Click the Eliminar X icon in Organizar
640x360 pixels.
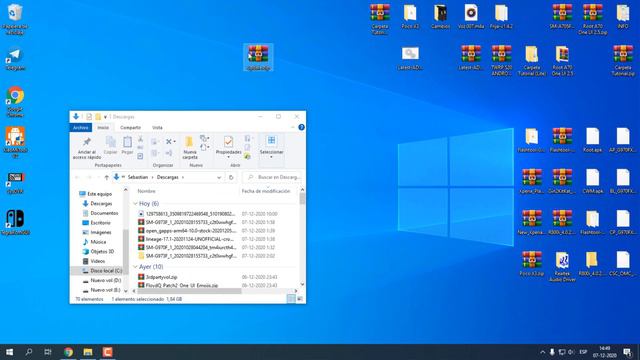(169, 142)
